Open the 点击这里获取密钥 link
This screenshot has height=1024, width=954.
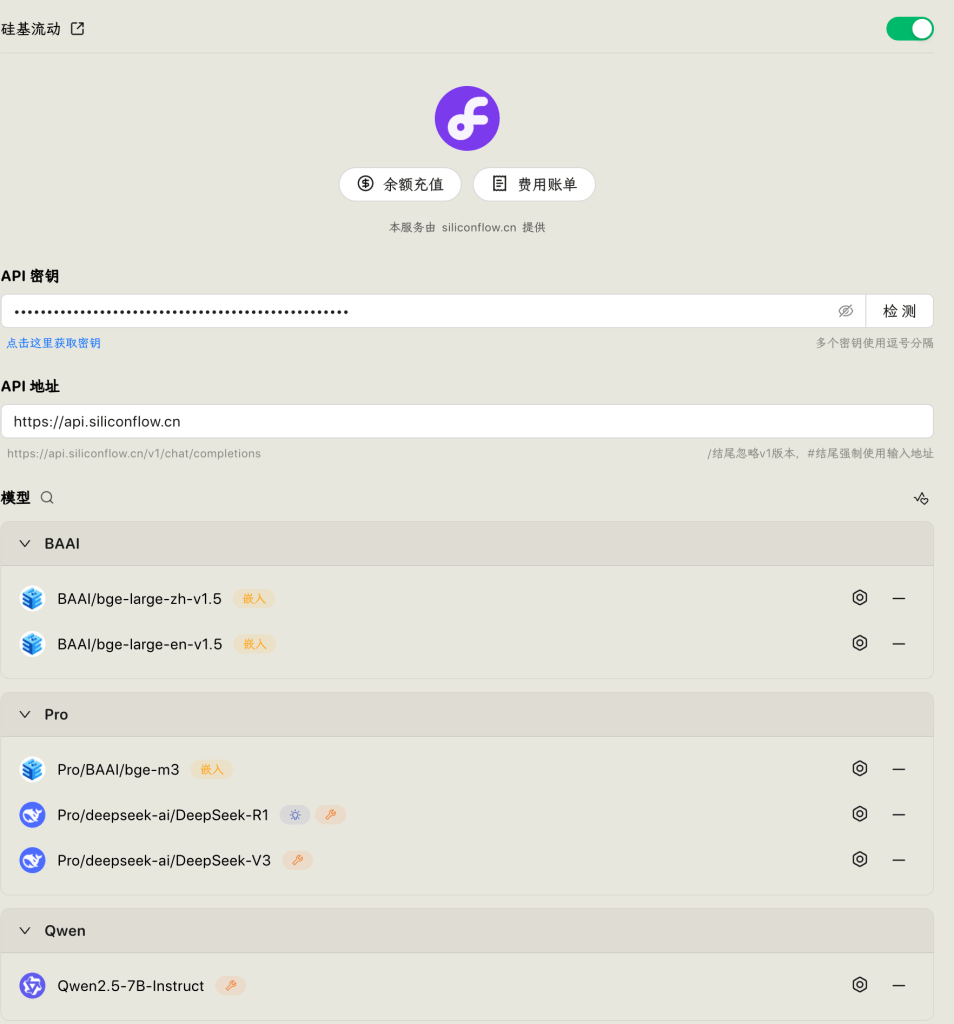[x=54, y=343]
